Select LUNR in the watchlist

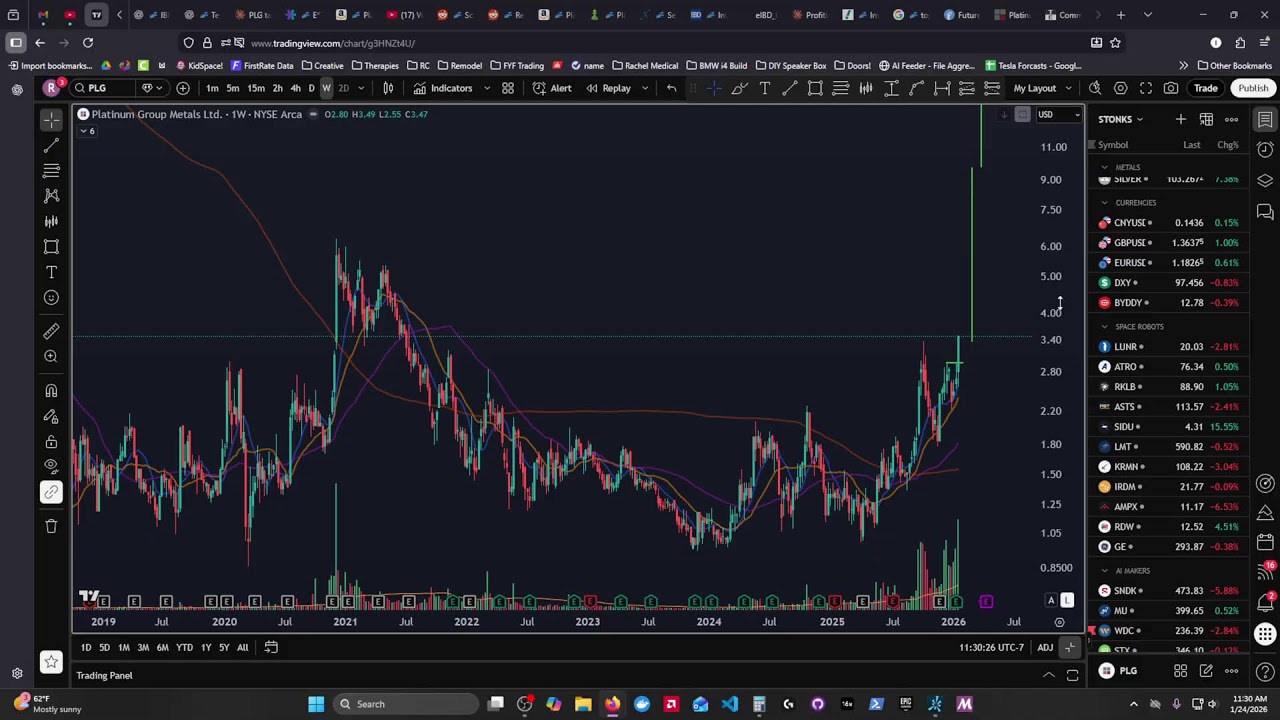pos(1168,347)
